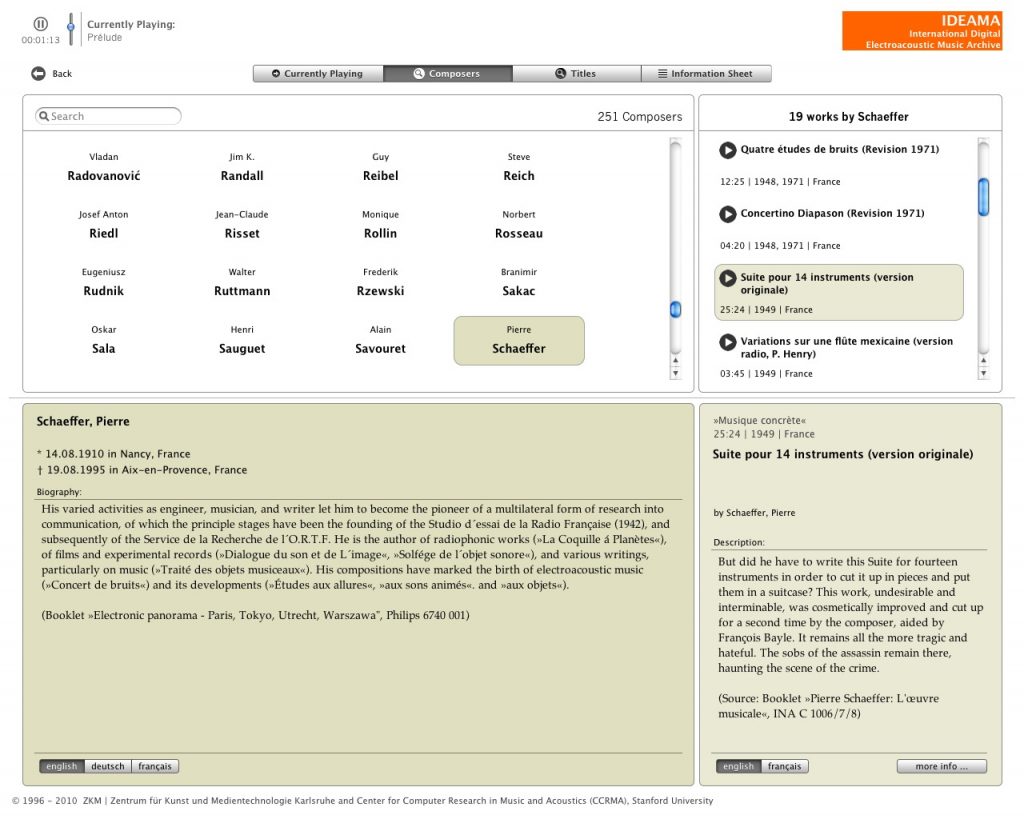
Task: Click the composer Search field
Action: (112, 116)
